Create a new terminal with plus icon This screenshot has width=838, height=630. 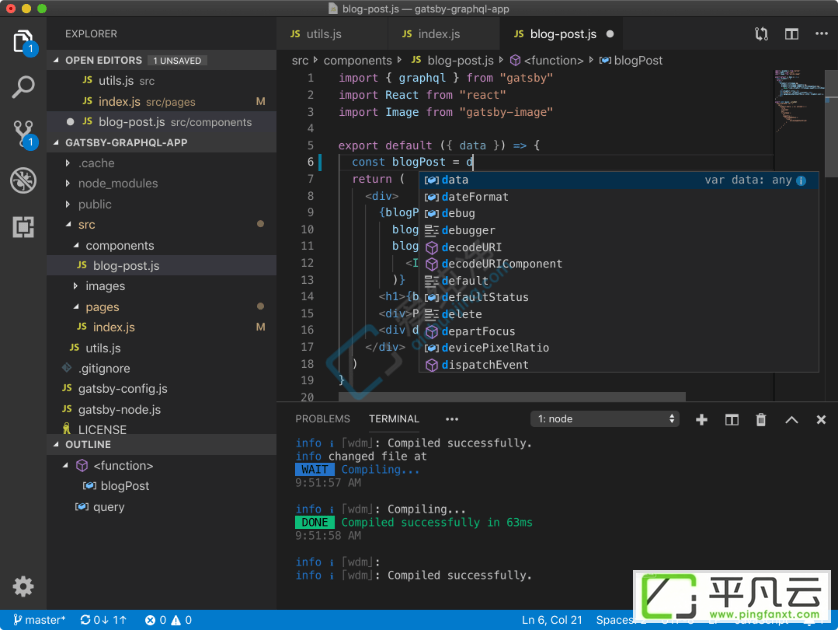click(702, 419)
